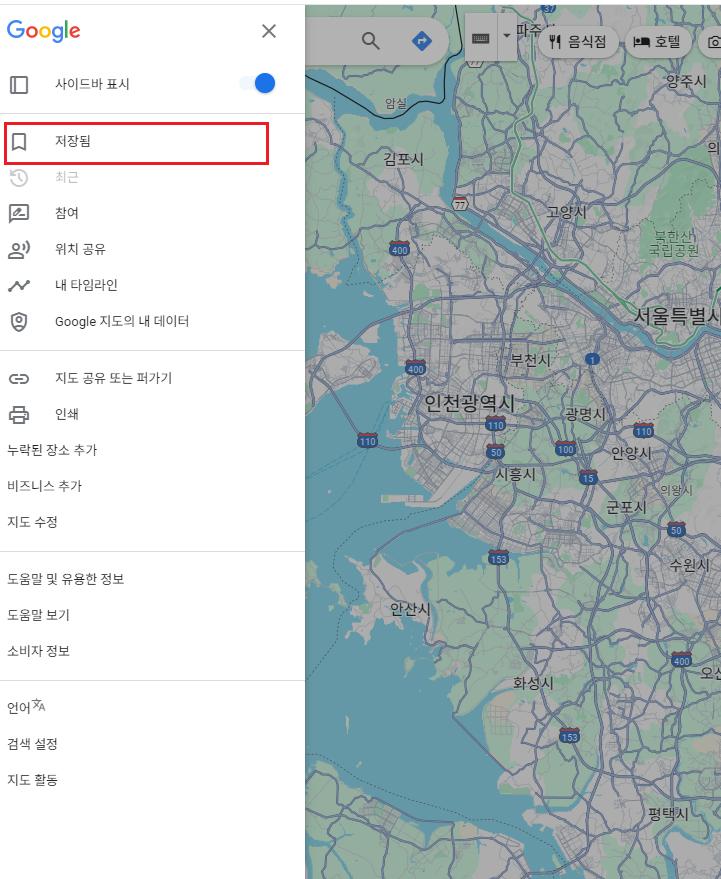This screenshot has height=879, width=721.
Task: Click the contribute edit icon beside 참여
Action: (x=19, y=214)
